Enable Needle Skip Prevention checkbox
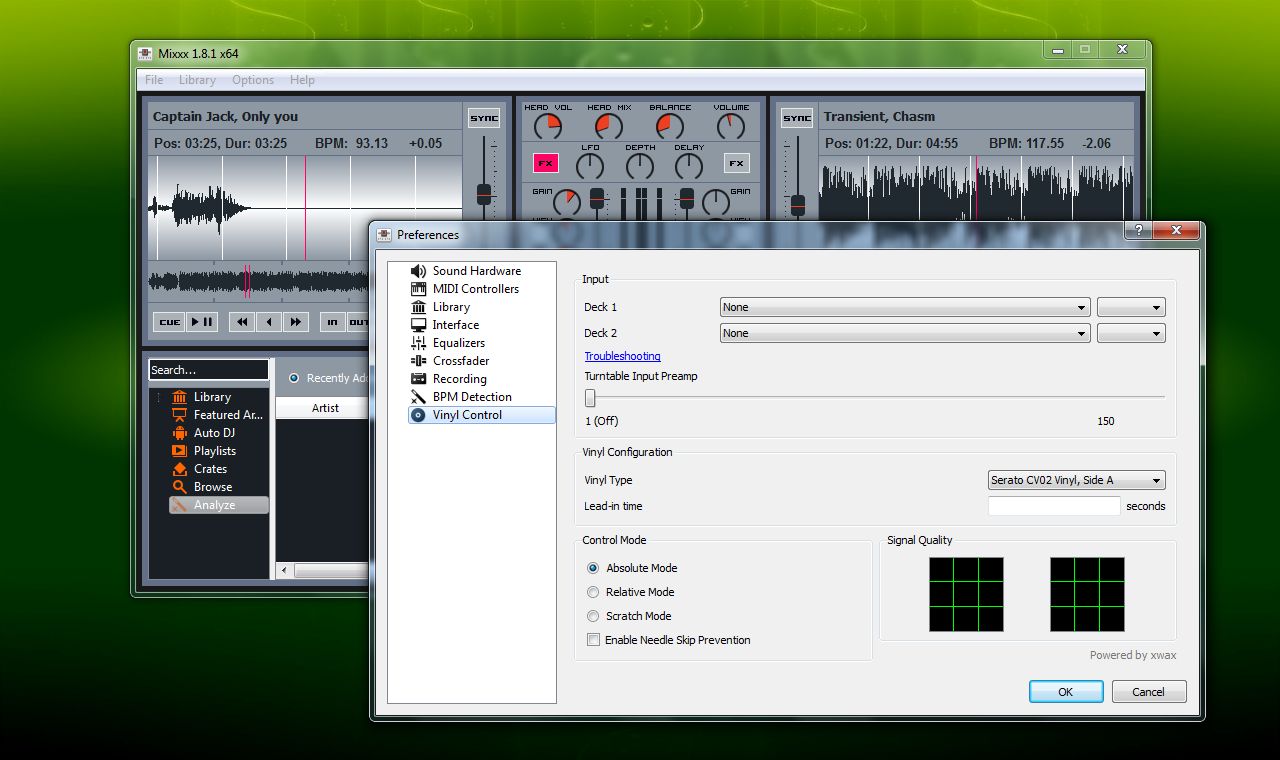This screenshot has width=1280, height=760. (x=593, y=640)
